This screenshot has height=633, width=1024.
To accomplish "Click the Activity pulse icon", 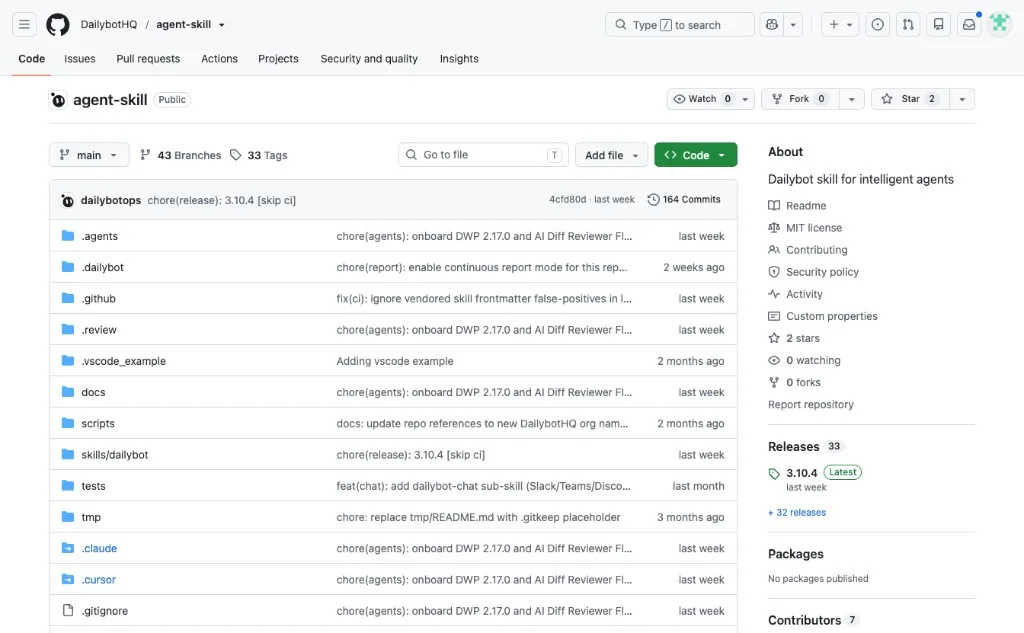I will click(x=774, y=294).
